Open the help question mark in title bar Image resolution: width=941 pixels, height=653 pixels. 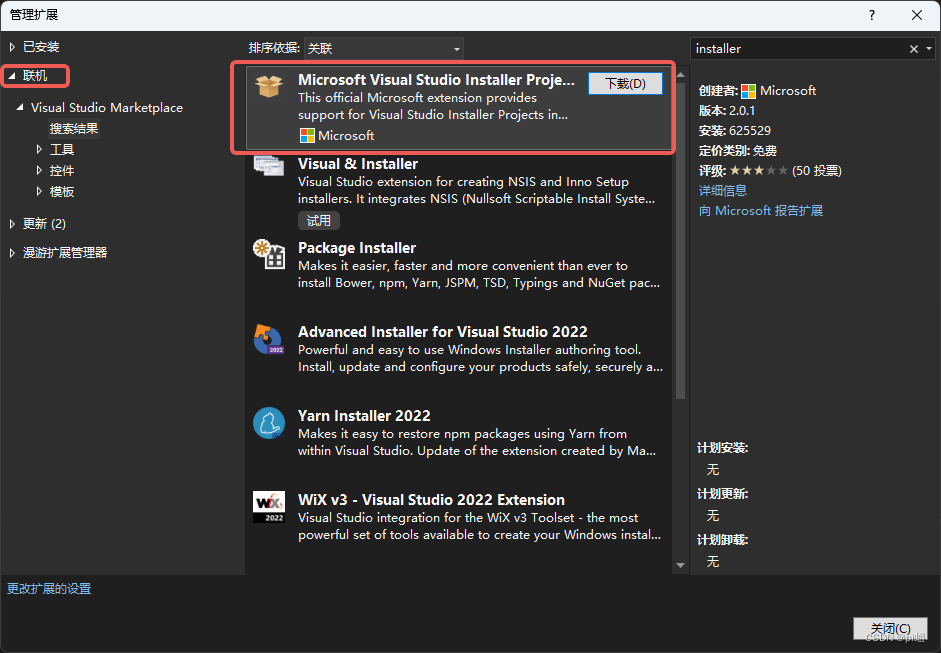[872, 15]
